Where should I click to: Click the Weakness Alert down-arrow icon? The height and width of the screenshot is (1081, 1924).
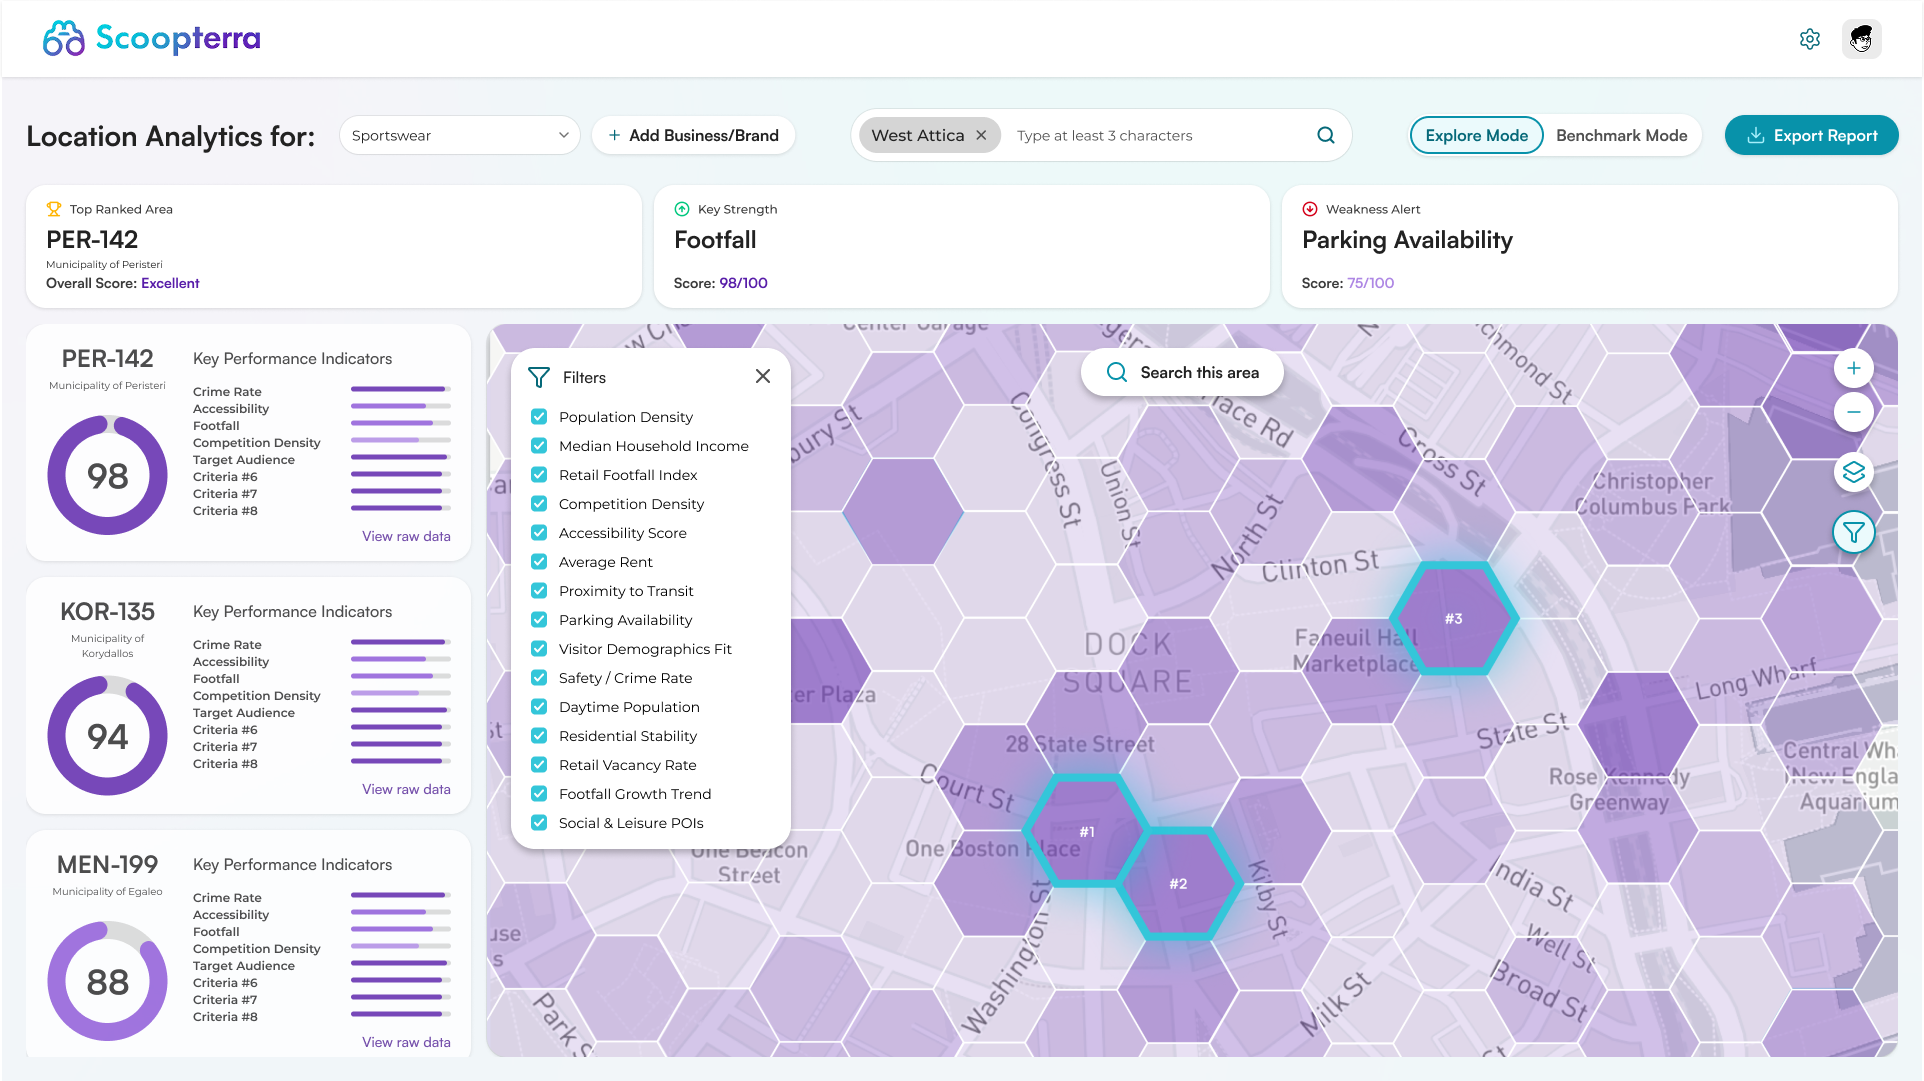tap(1310, 209)
